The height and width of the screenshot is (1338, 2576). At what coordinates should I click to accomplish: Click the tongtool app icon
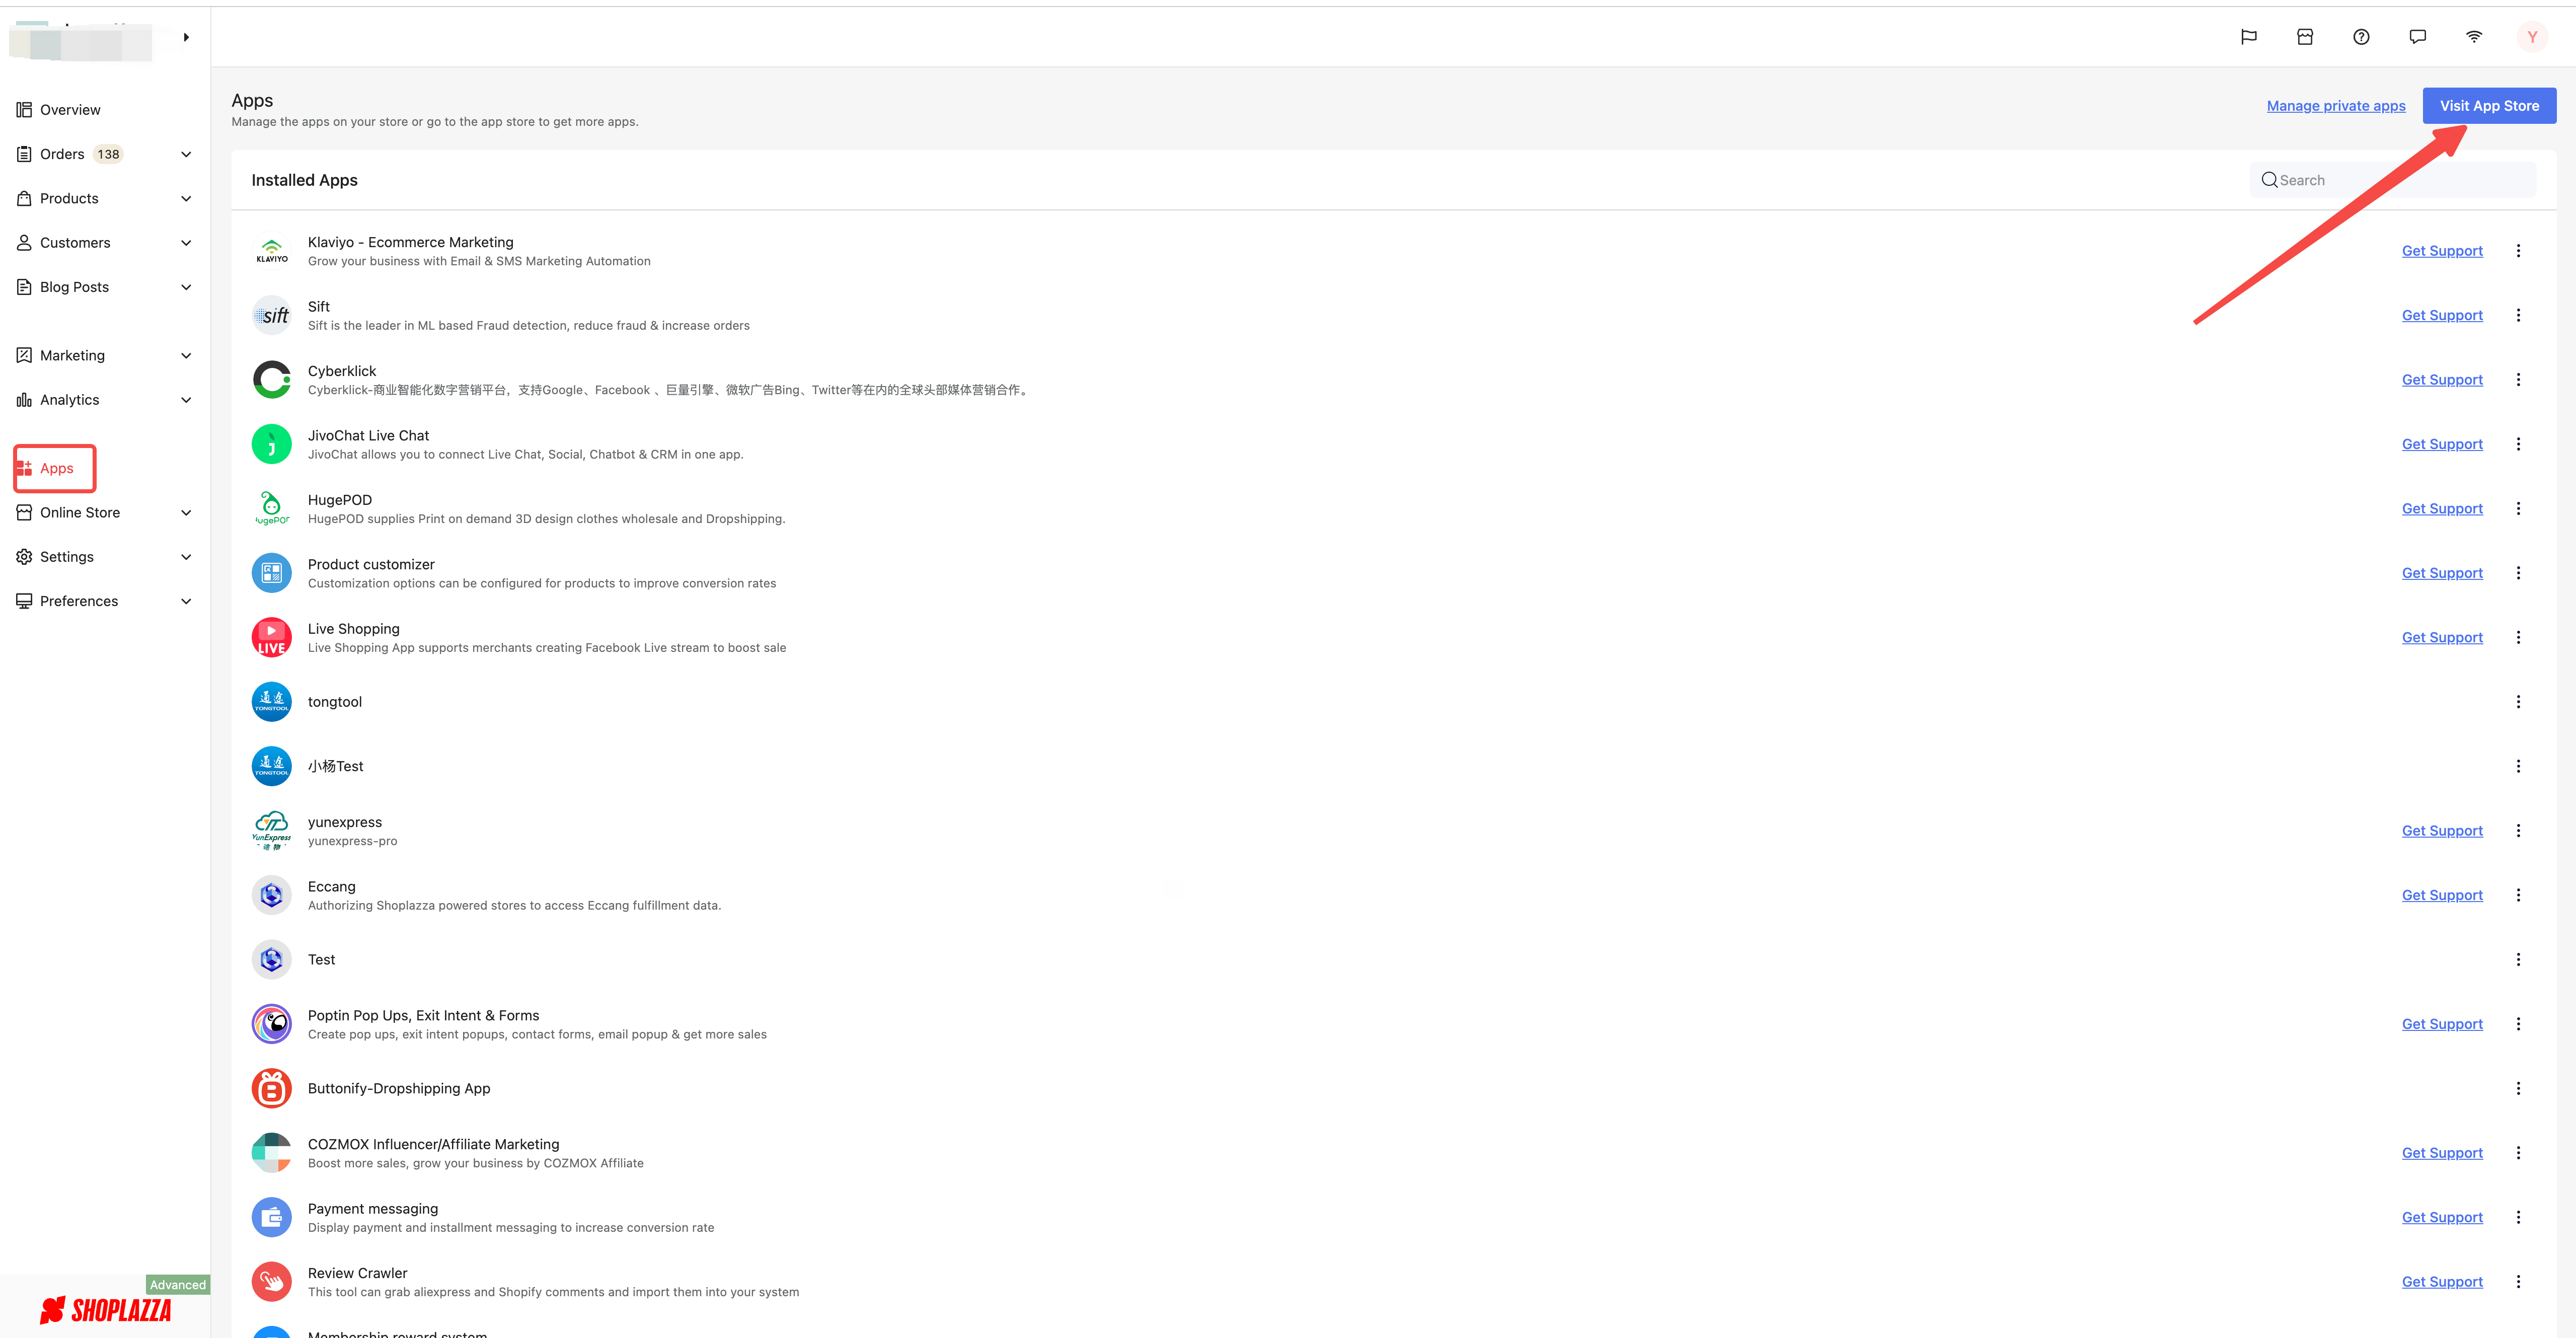[x=272, y=702]
